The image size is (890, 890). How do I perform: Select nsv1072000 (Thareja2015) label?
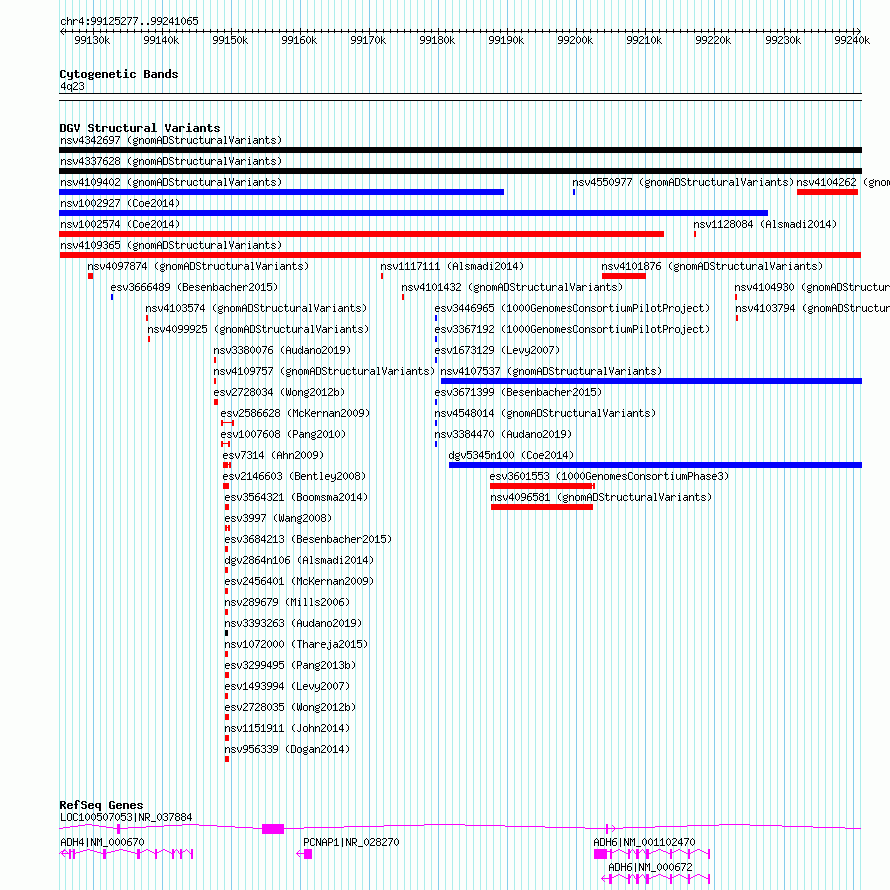coord(296,644)
